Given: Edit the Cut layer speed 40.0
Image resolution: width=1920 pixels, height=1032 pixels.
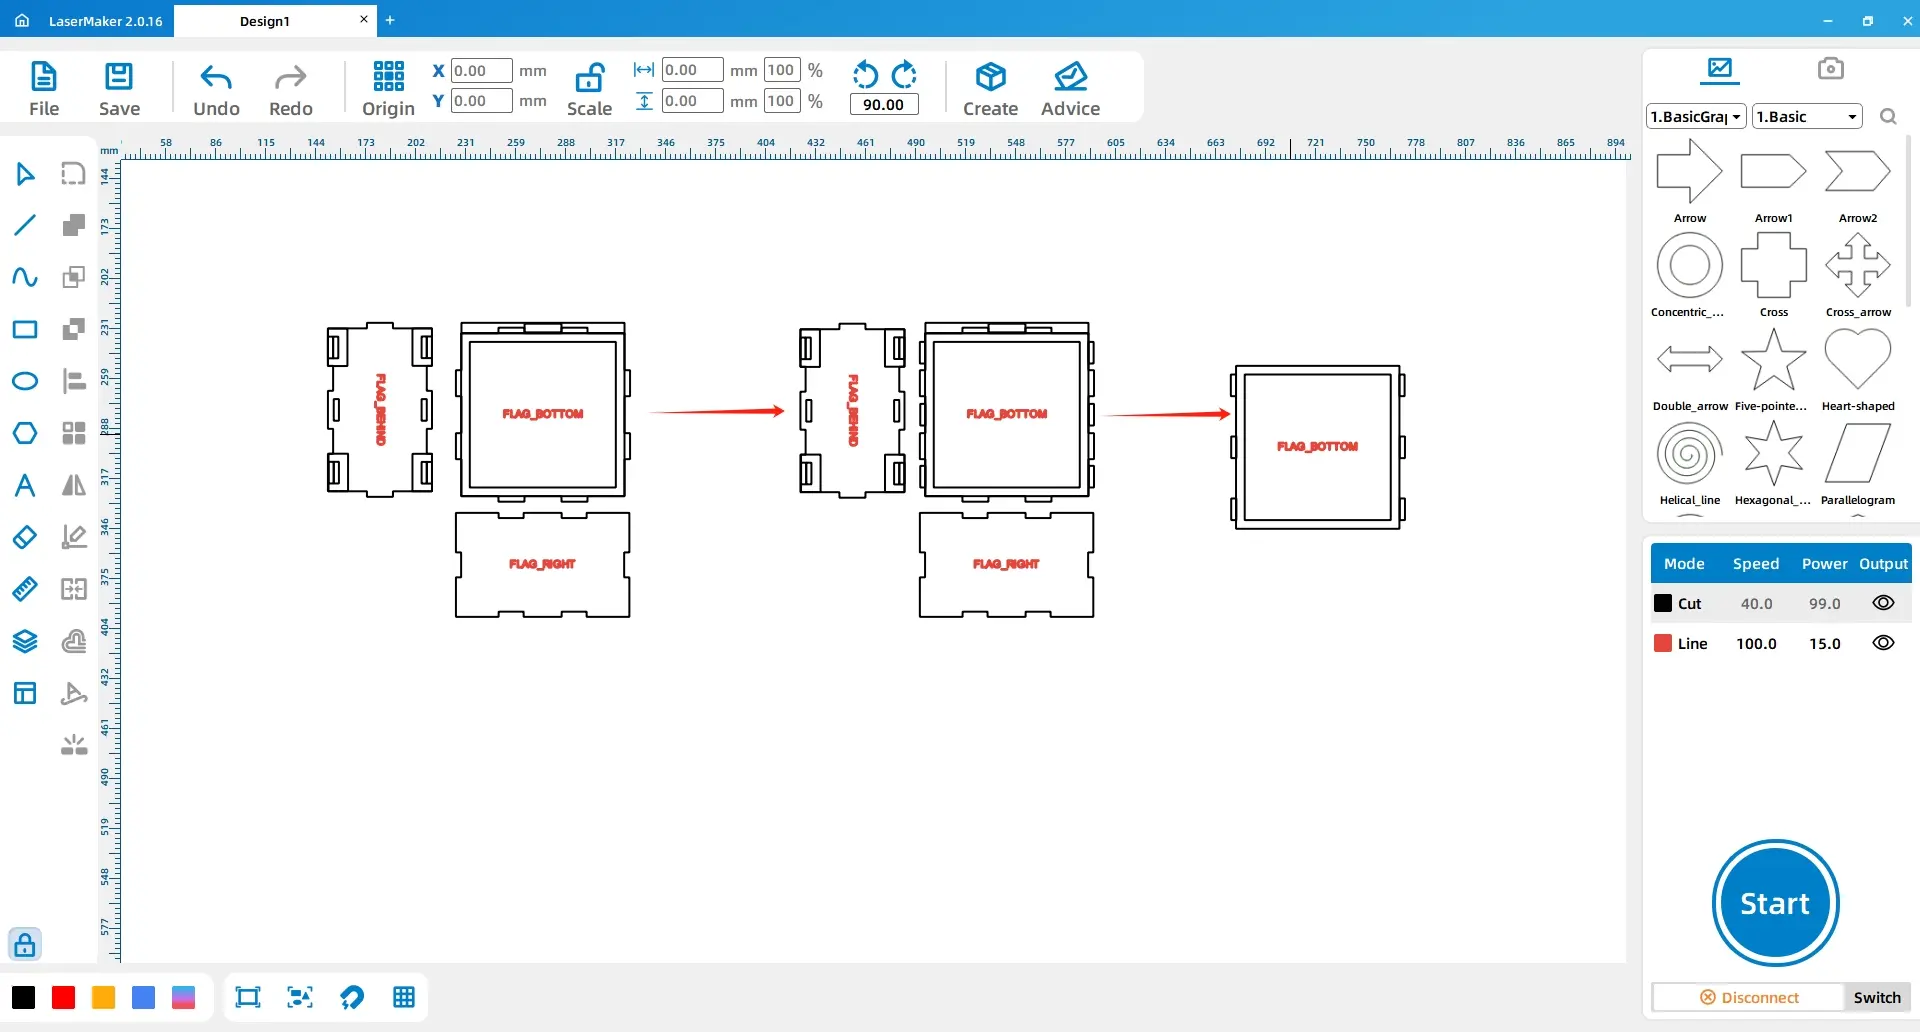Looking at the screenshot, I should (1756, 603).
